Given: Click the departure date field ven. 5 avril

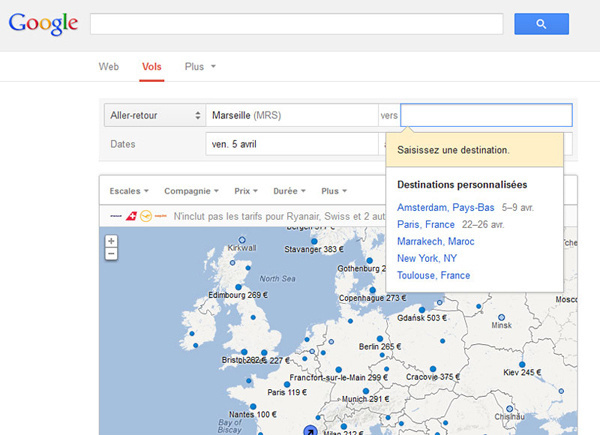Looking at the screenshot, I should [x=292, y=144].
